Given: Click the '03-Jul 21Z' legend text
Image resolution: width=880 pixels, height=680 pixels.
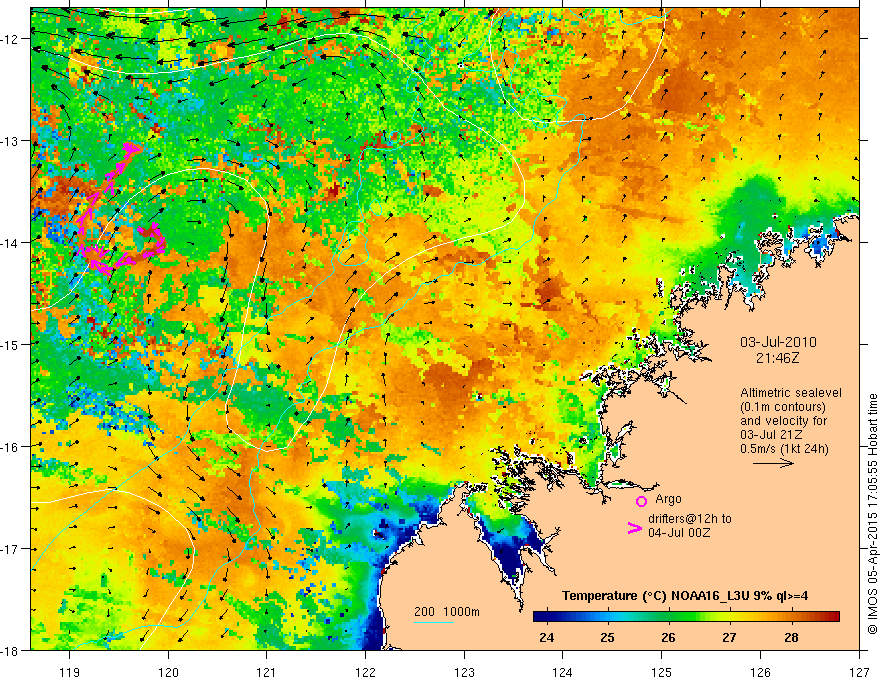Looking at the screenshot, I should (771, 435).
